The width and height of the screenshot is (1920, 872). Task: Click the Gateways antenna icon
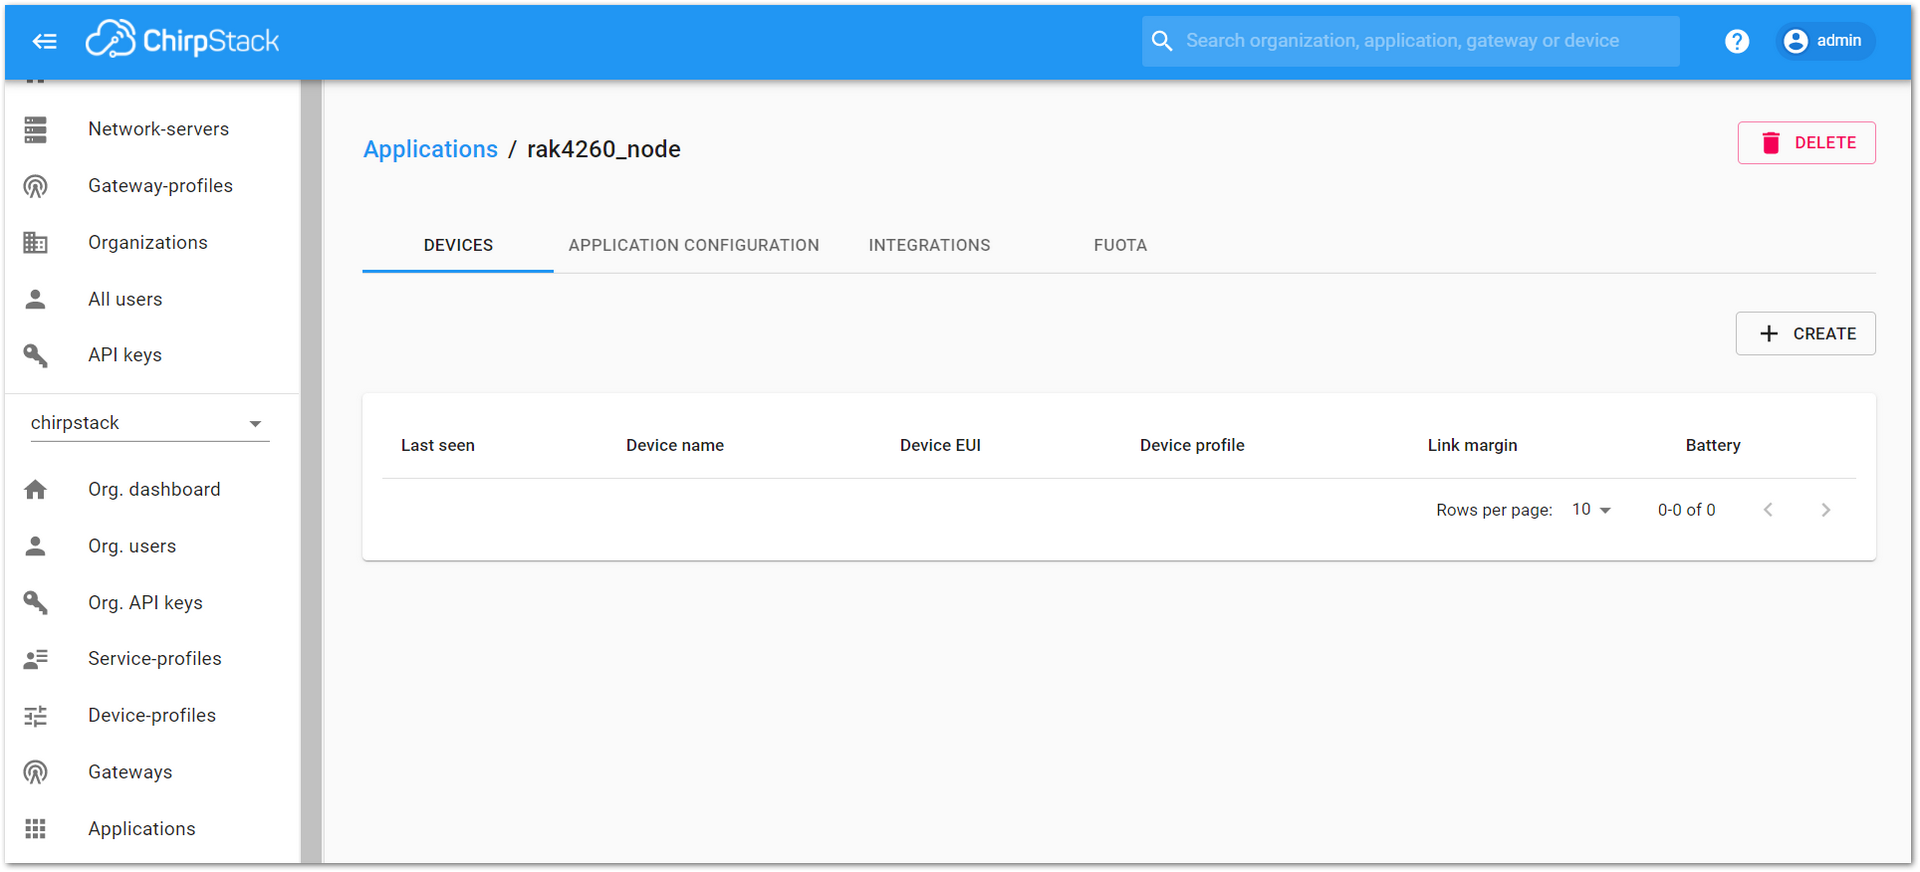[x=36, y=772]
